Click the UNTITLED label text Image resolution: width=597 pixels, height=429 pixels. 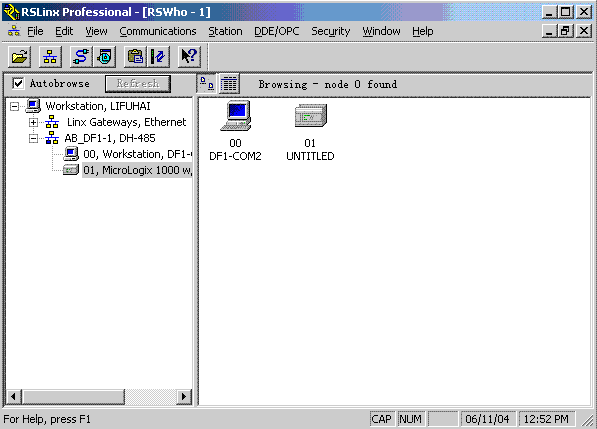[310, 156]
